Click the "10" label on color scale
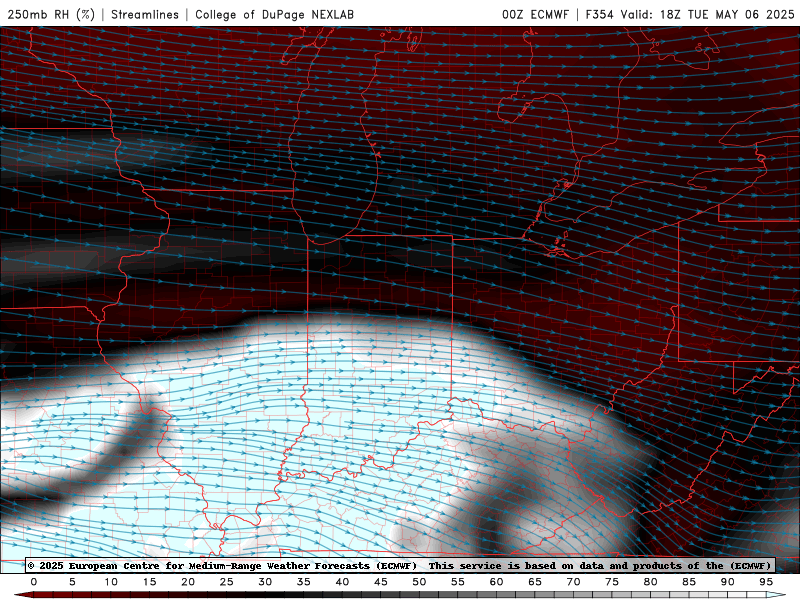 click(x=111, y=582)
